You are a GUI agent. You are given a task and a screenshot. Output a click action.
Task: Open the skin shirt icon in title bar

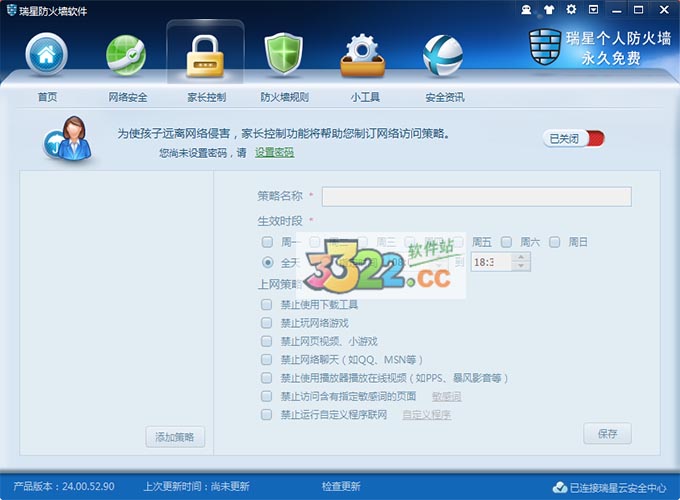(549, 10)
